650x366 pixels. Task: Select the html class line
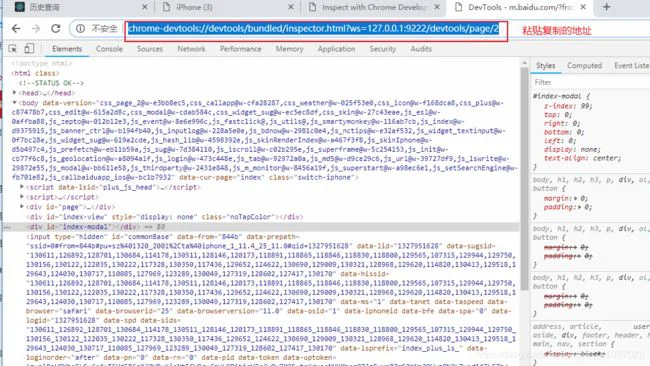[x=35, y=73]
